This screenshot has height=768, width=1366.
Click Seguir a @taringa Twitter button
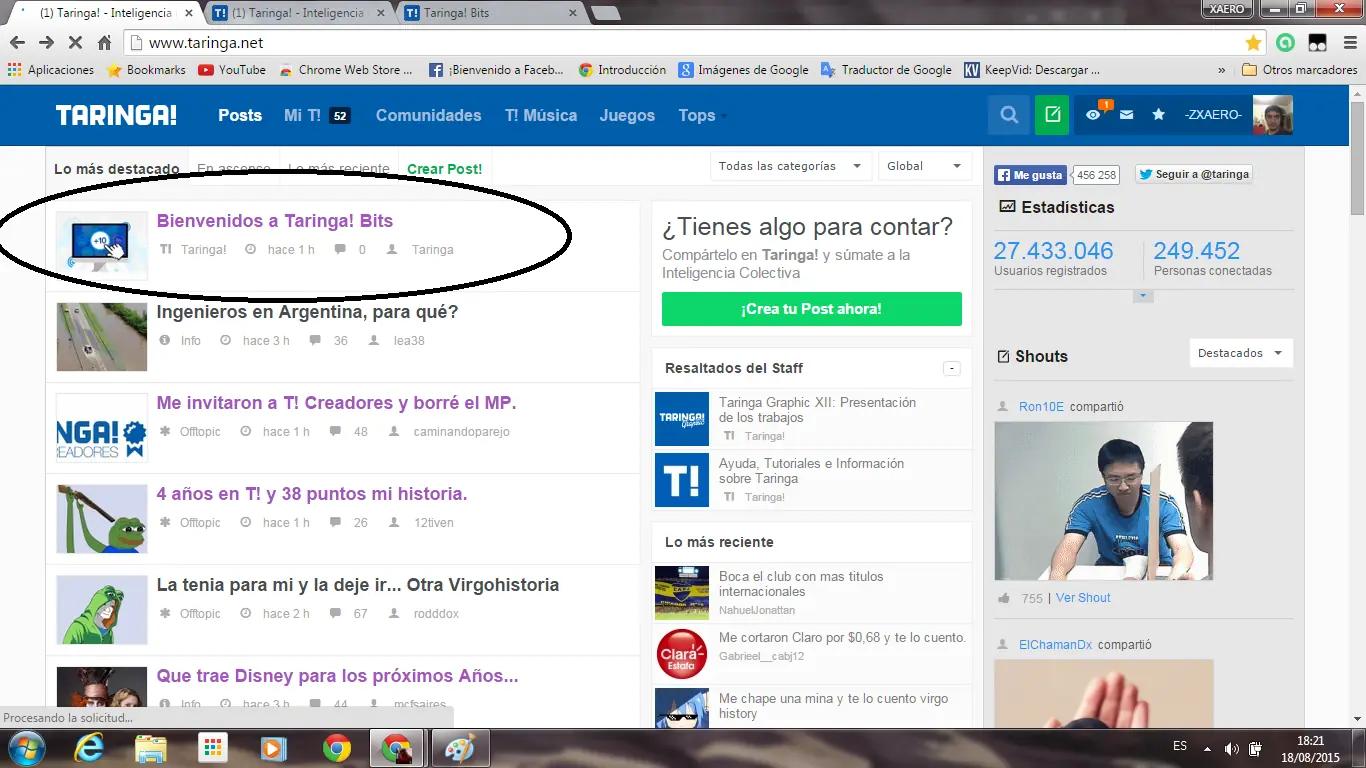pyautogui.click(x=1194, y=174)
